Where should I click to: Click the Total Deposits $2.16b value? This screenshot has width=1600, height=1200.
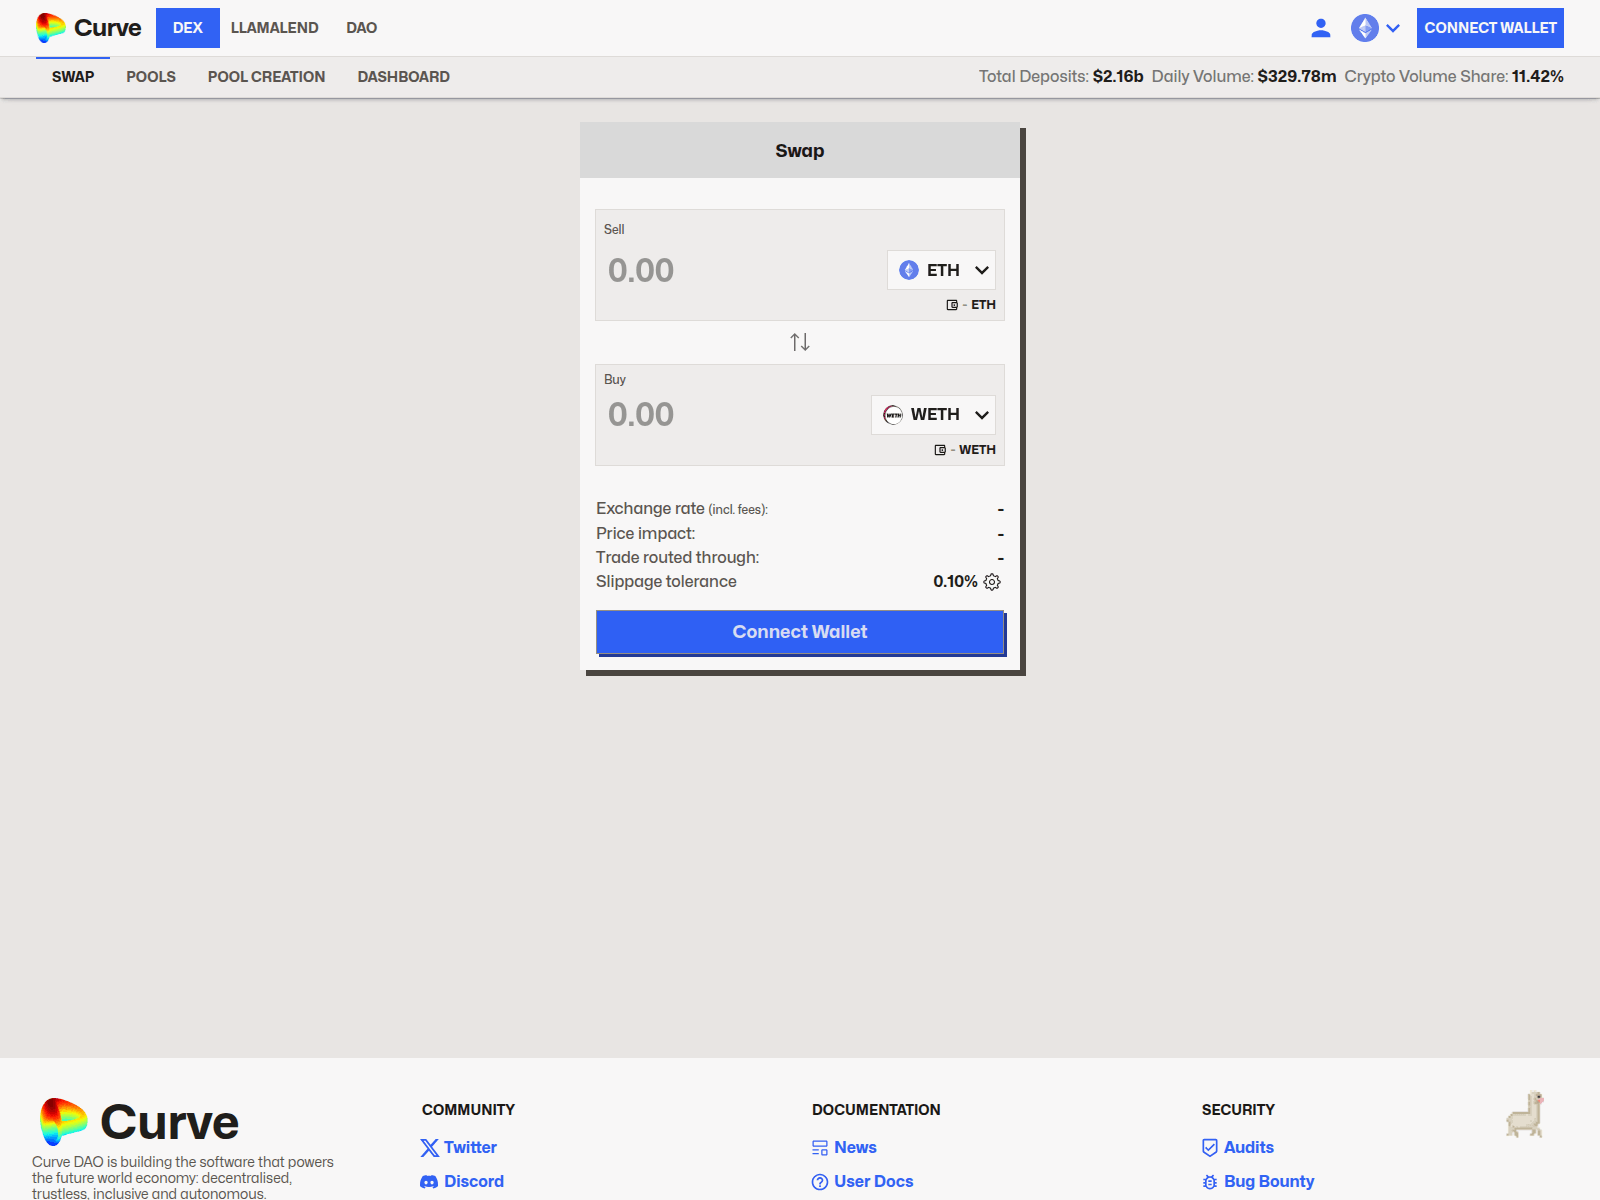point(1118,77)
